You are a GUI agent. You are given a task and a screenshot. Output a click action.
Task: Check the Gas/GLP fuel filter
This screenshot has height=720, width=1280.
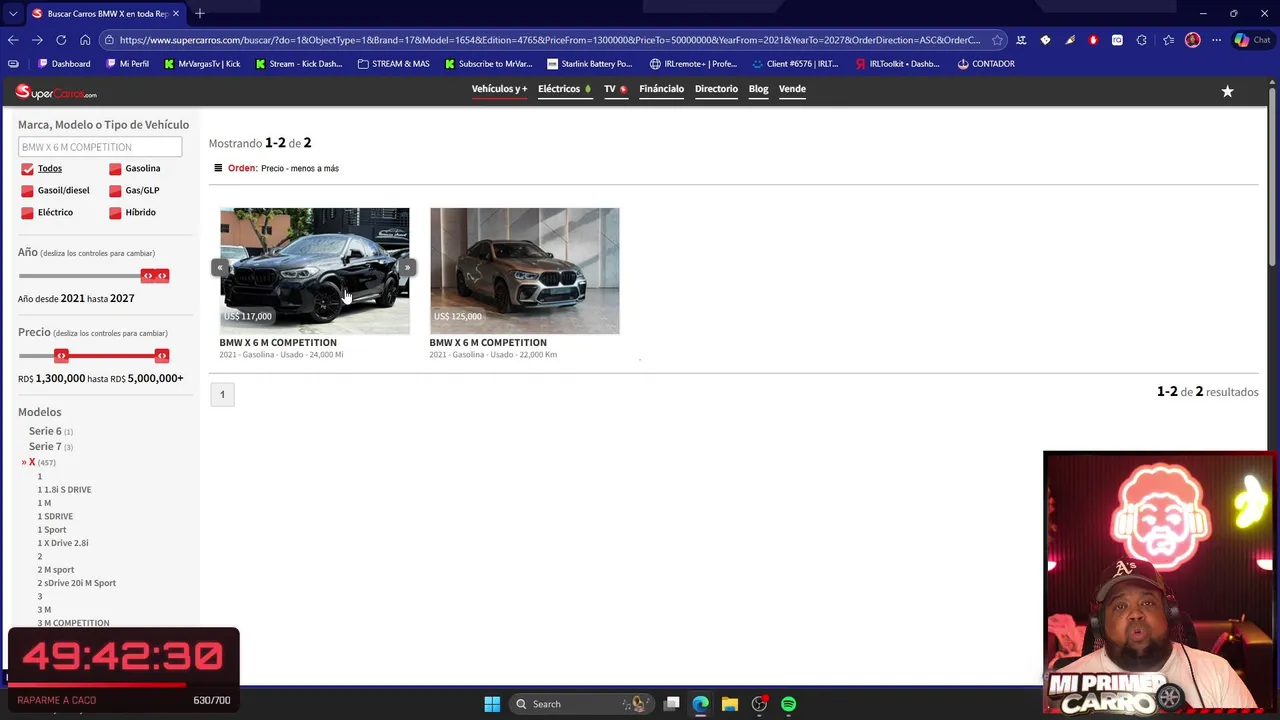115,191
